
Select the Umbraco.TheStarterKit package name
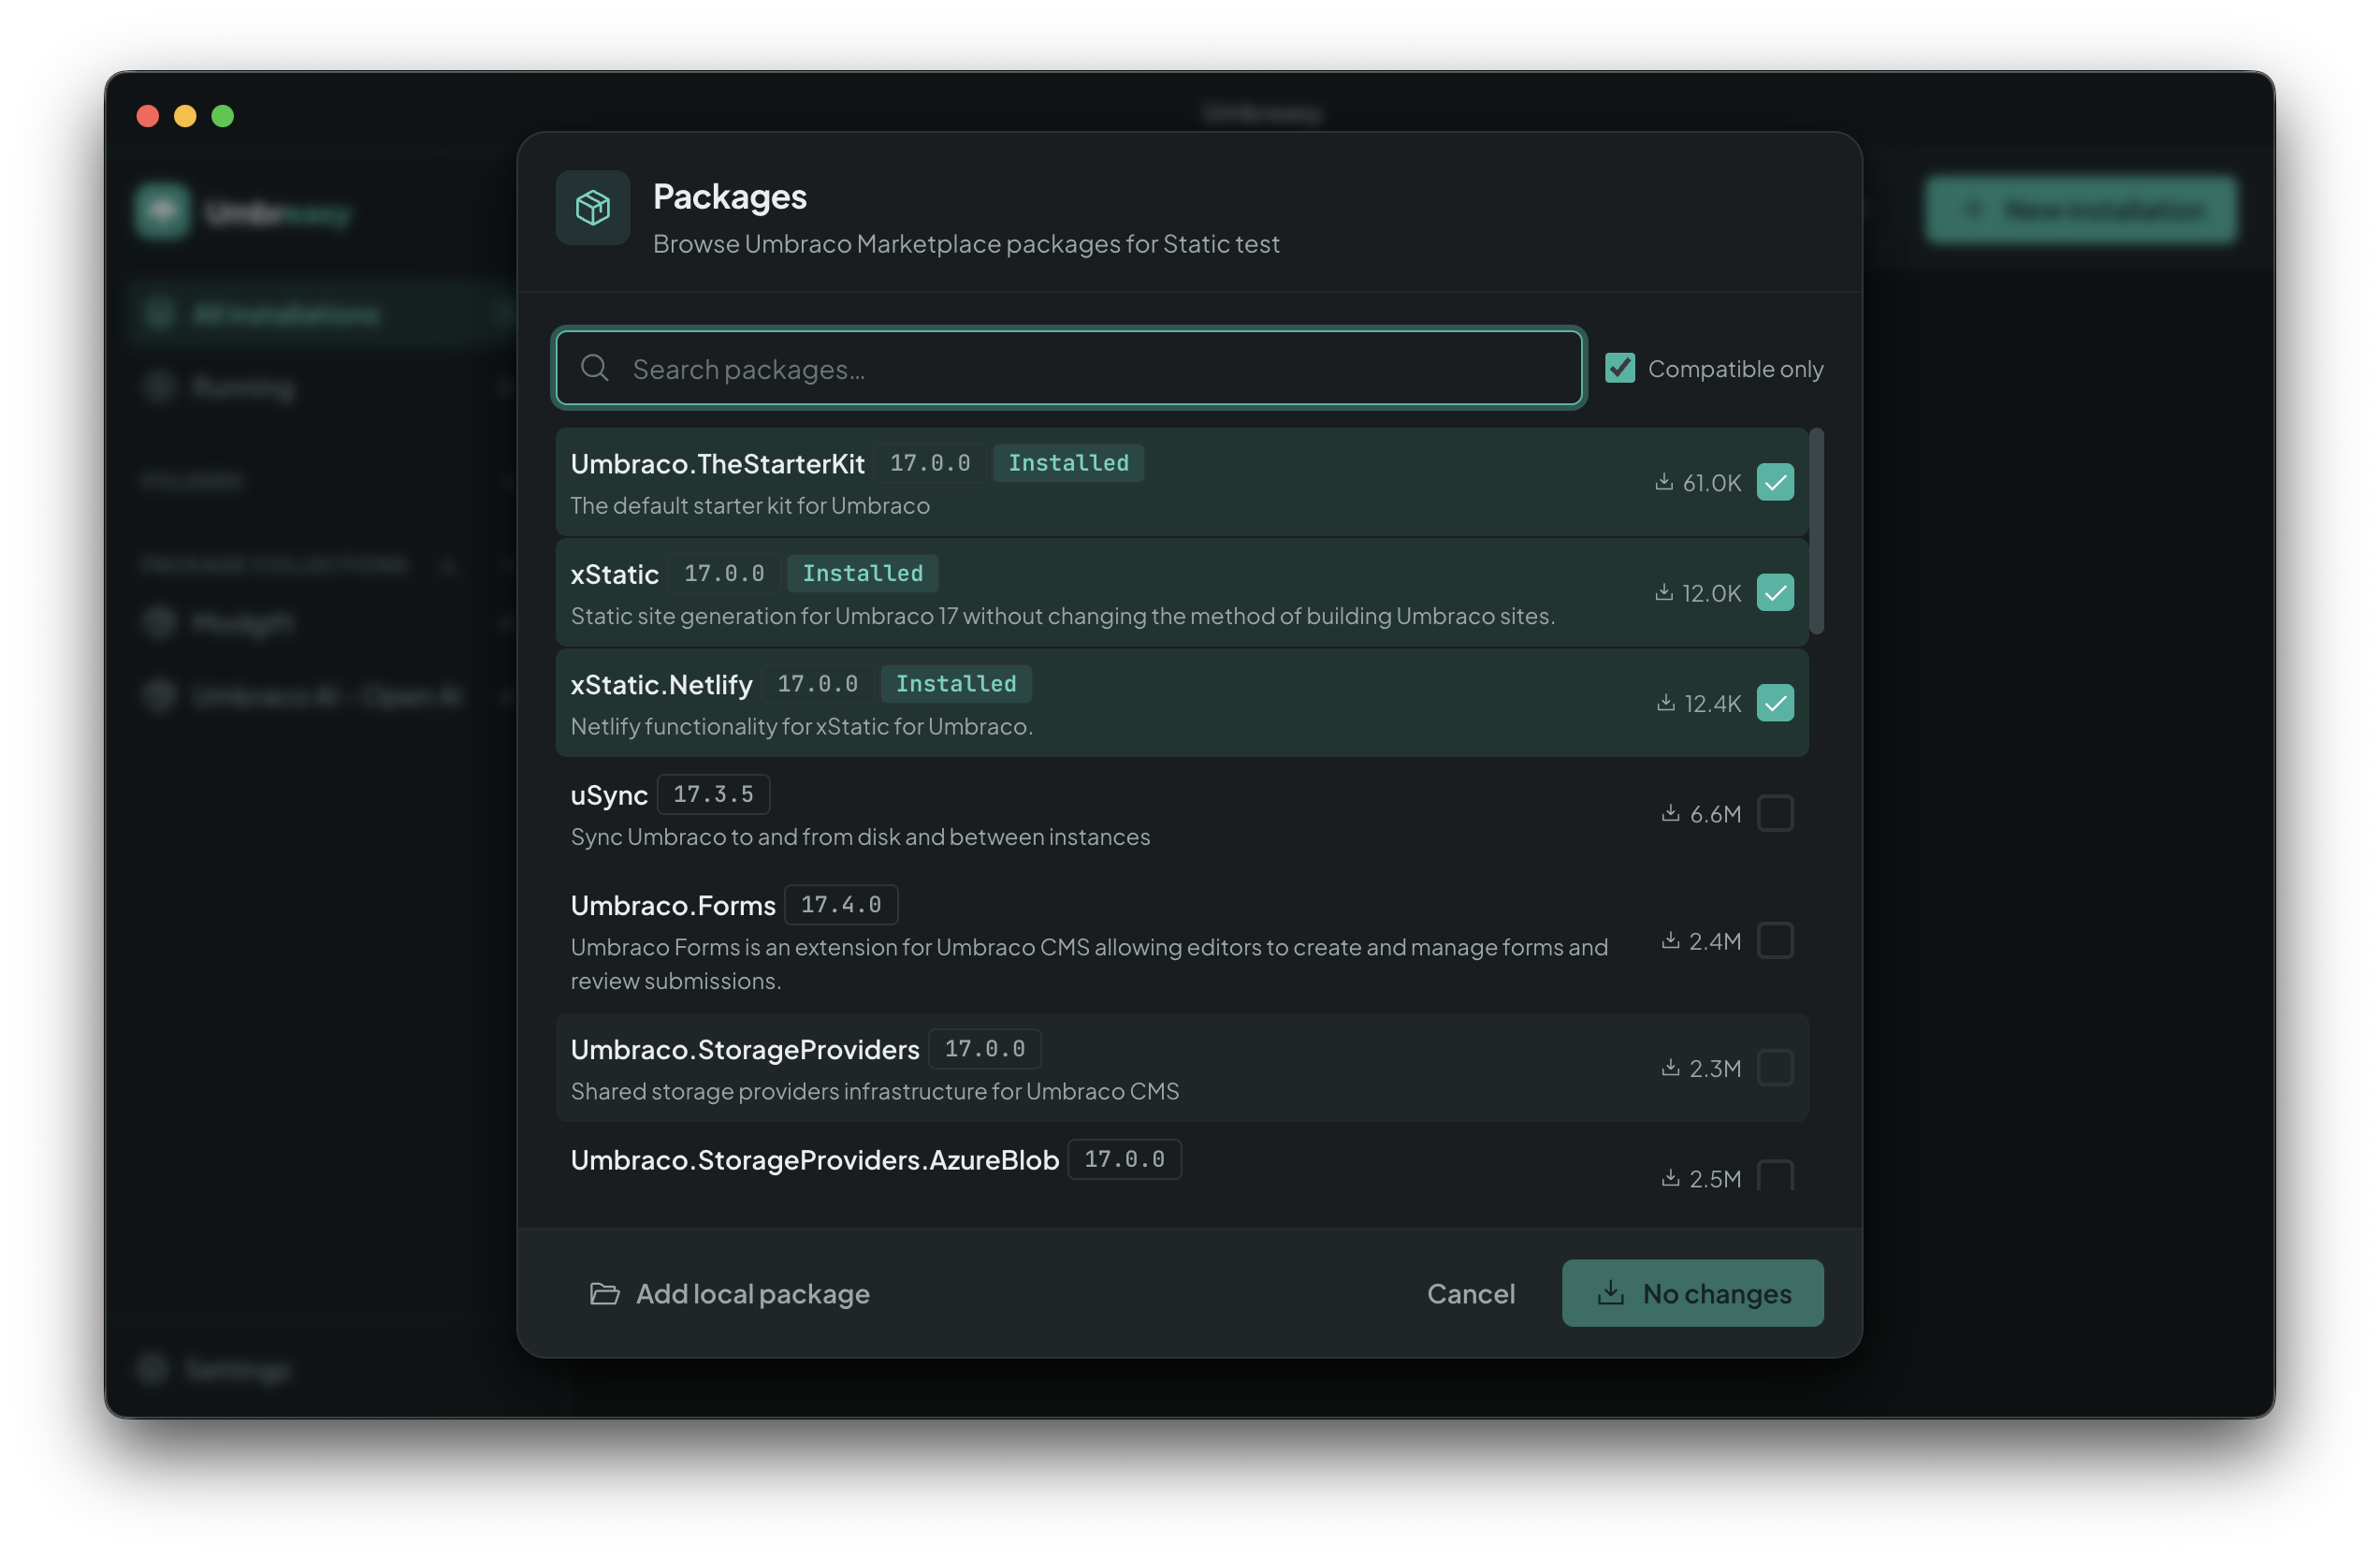pyautogui.click(x=717, y=463)
